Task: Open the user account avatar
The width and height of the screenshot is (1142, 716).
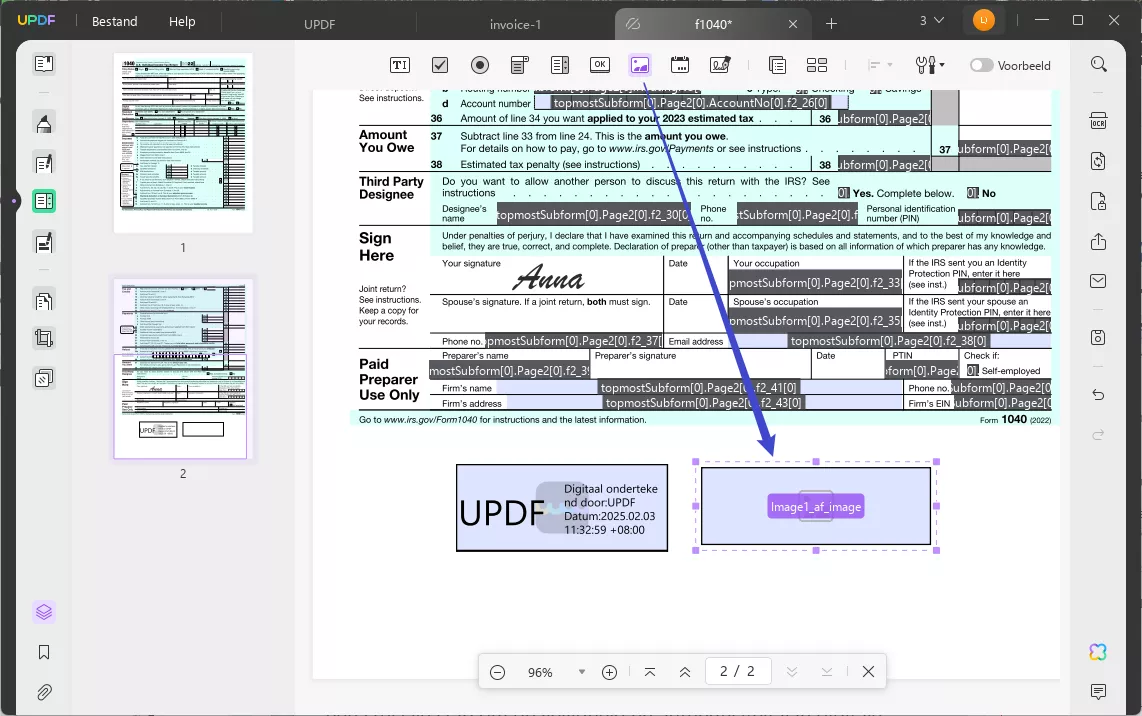Action: pos(984,20)
